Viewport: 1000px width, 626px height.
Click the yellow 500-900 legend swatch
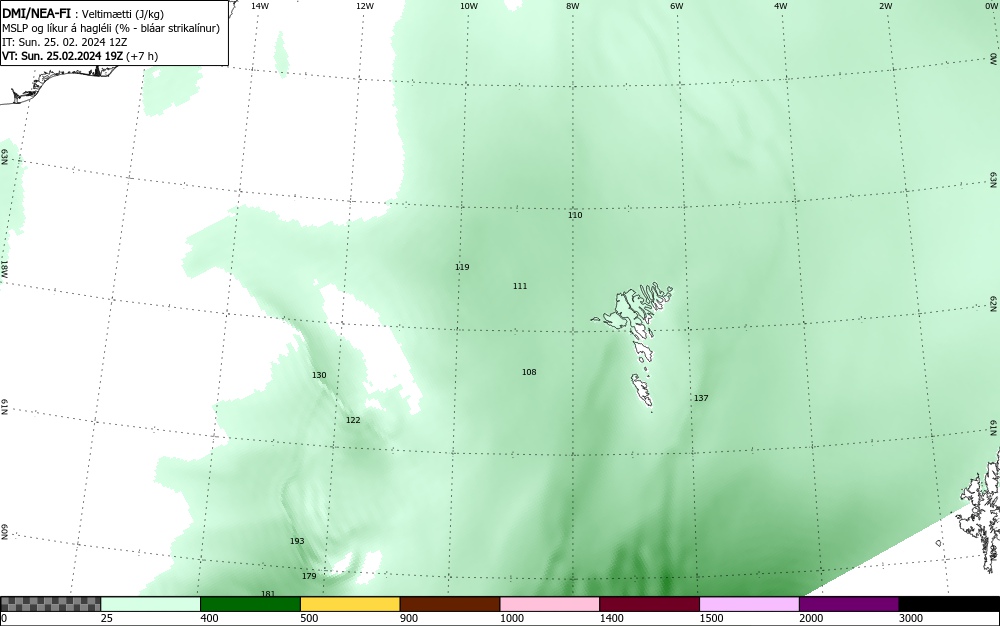350,604
